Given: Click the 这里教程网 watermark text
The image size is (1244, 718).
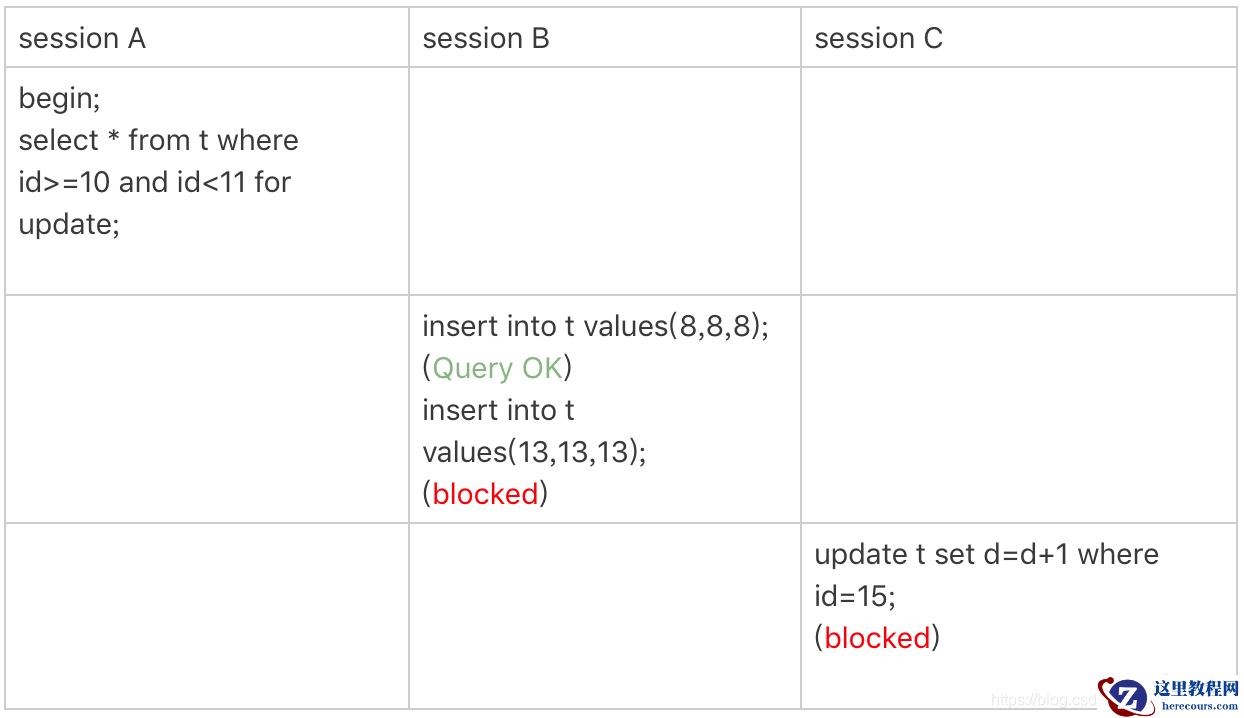Looking at the screenshot, I should click(1195, 688).
